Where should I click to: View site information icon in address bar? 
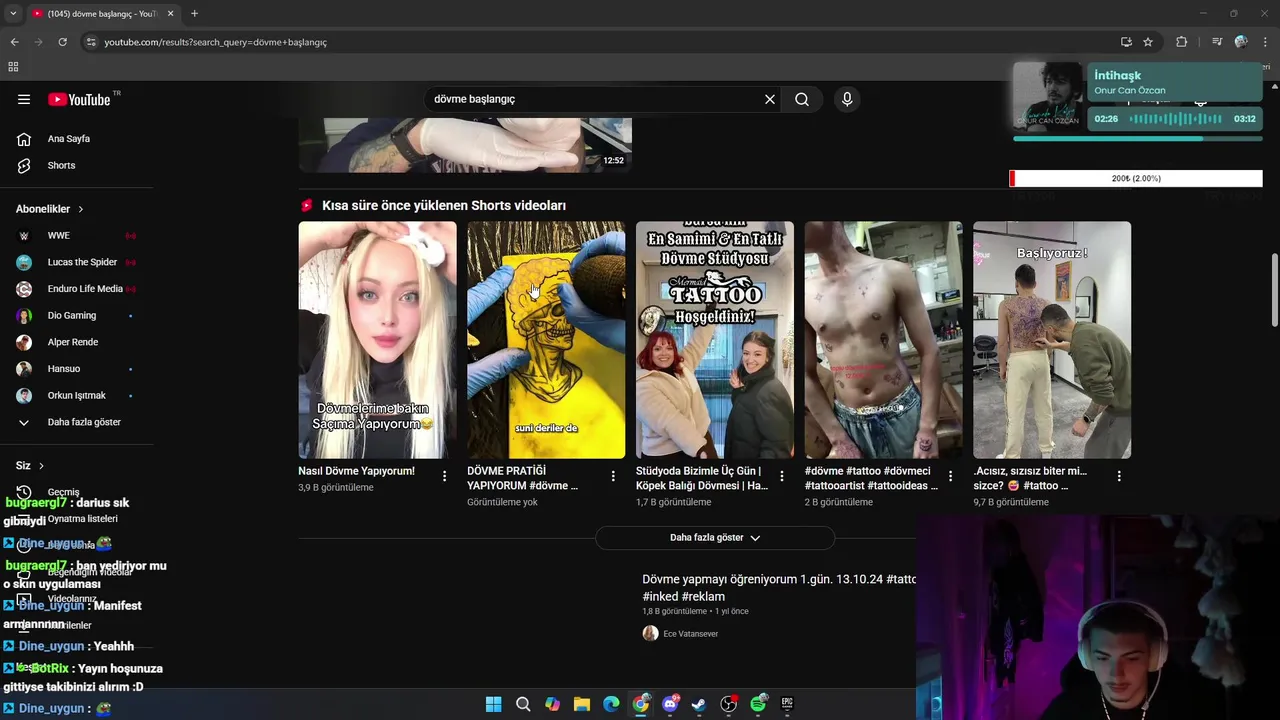point(91,42)
